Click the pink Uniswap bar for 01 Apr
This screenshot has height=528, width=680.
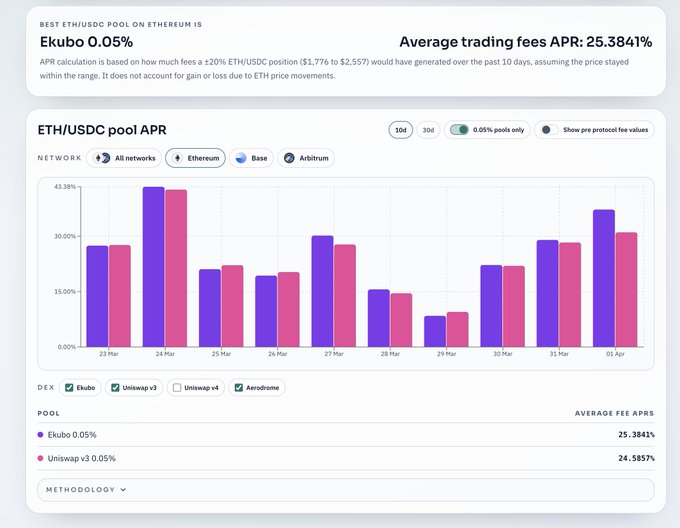626,290
